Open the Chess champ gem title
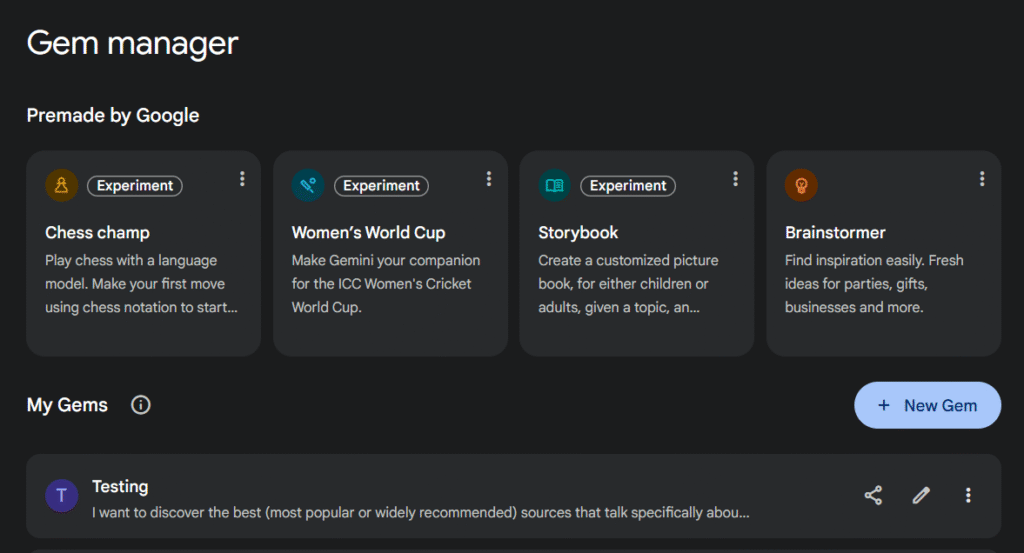Viewport: 1024px width, 553px height. 97,233
